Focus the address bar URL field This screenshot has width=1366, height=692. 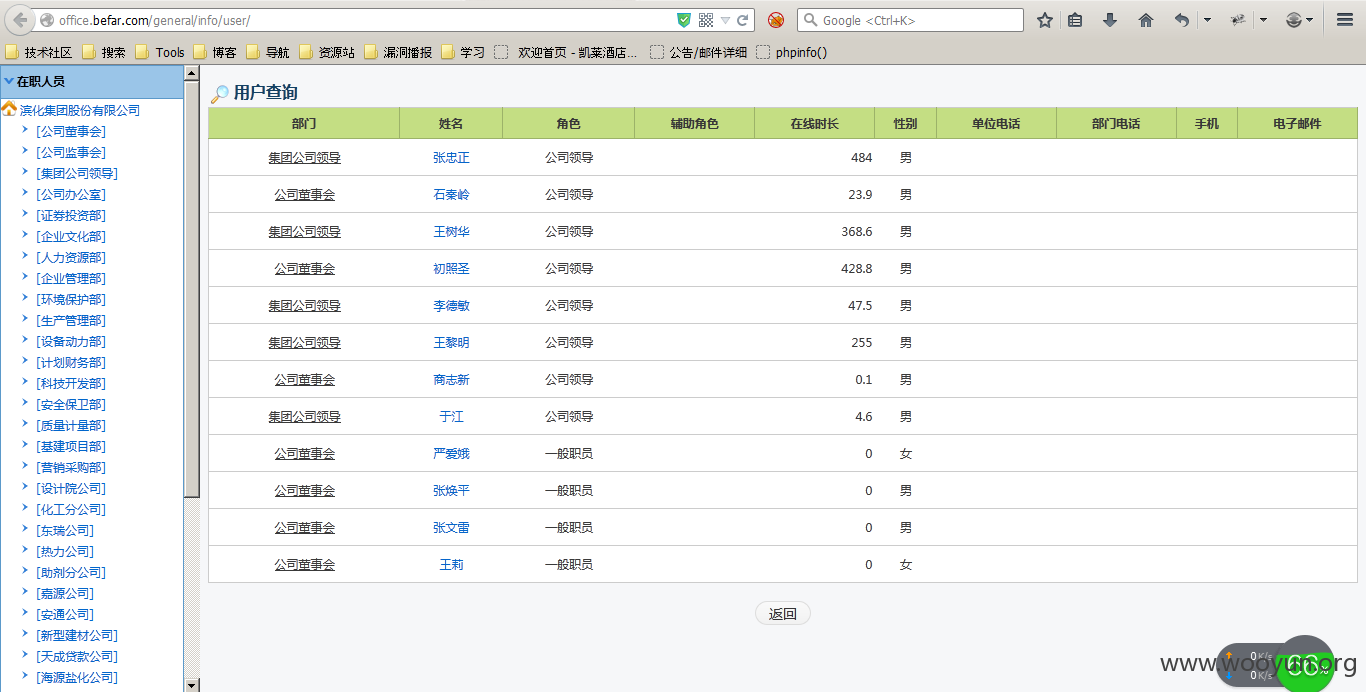[x=365, y=20]
